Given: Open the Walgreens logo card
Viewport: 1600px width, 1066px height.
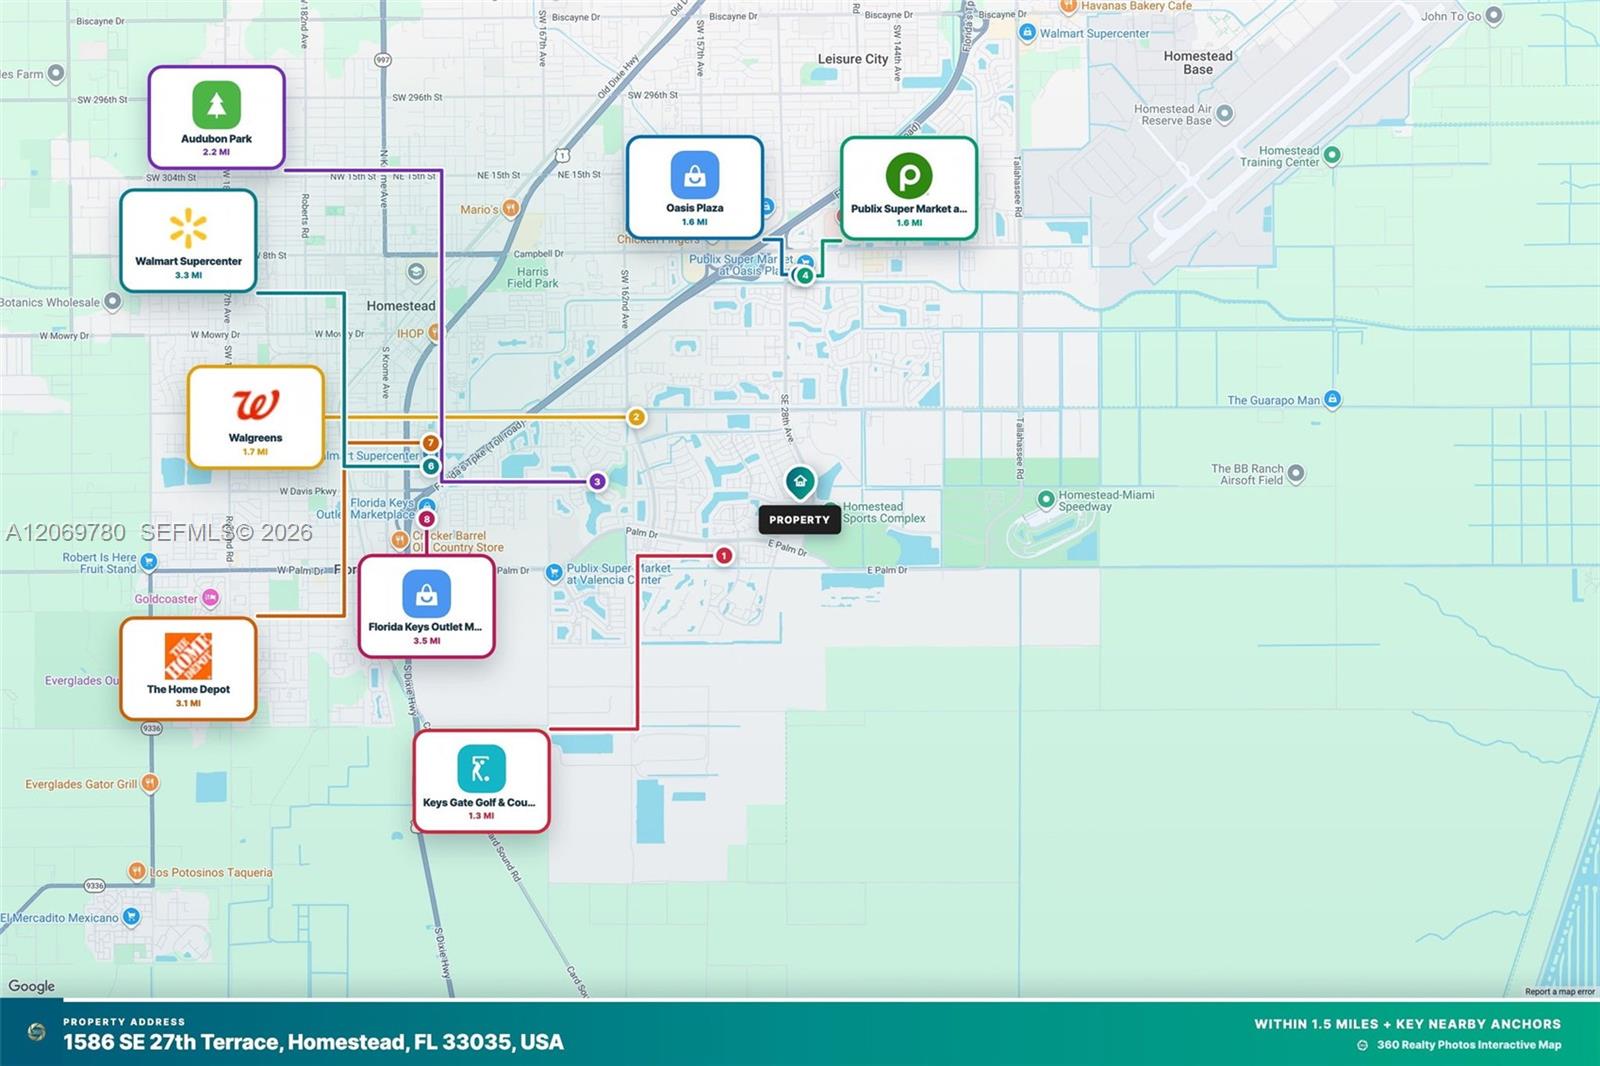Looking at the screenshot, I should (x=256, y=417).
